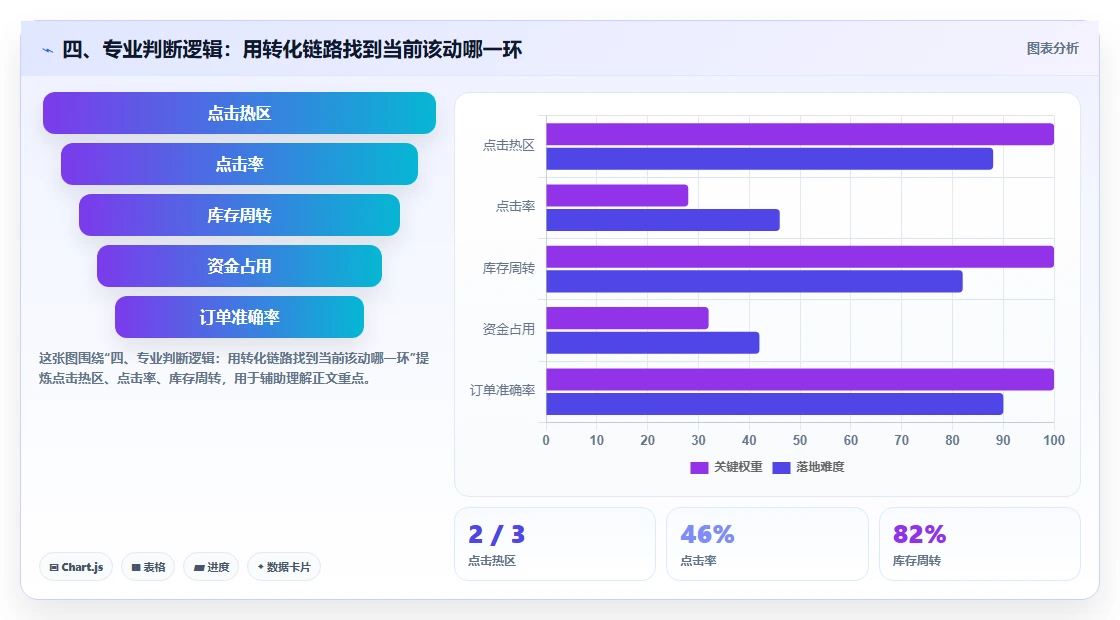Viewport: 1120px width, 620px height.
Task: Click the 订单准确率 y-axis label
Action: (x=502, y=391)
